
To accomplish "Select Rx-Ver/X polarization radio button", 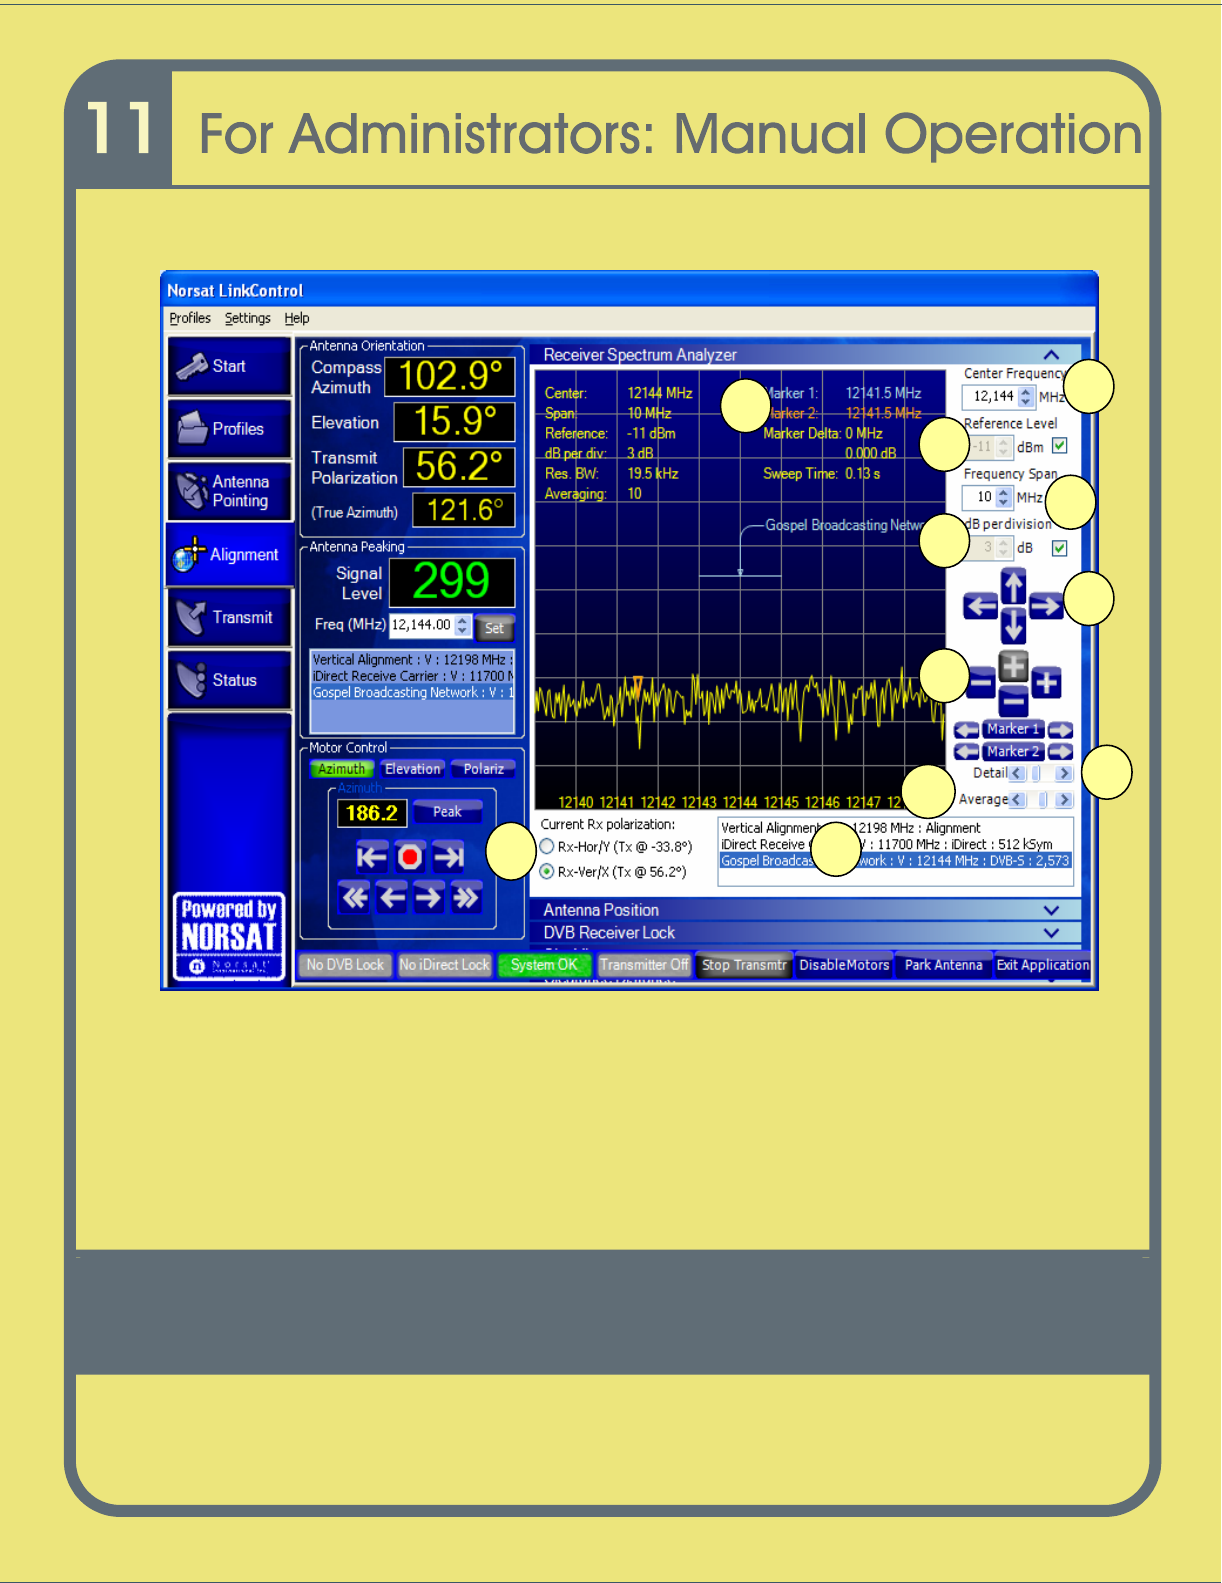I will click(x=547, y=872).
